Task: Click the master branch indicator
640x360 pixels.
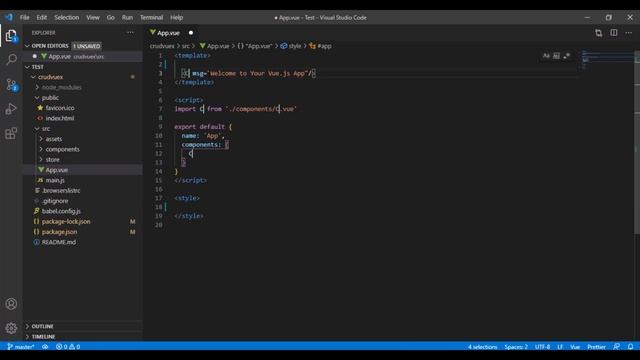Action: pyautogui.click(x=20, y=347)
